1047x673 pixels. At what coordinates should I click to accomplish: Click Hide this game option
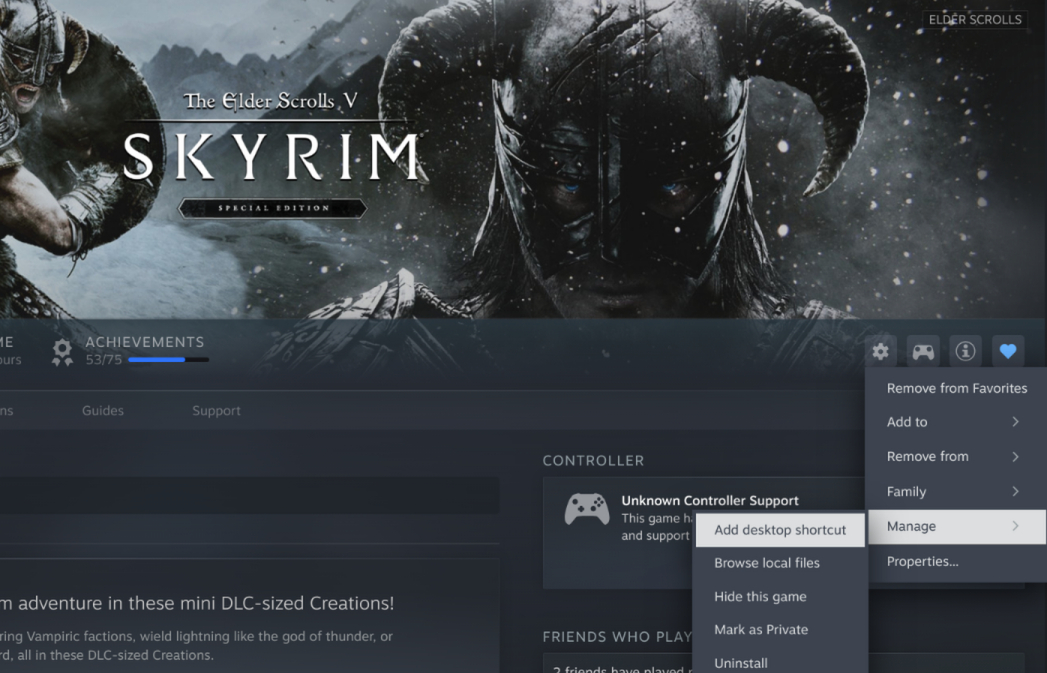(x=760, y=597)
